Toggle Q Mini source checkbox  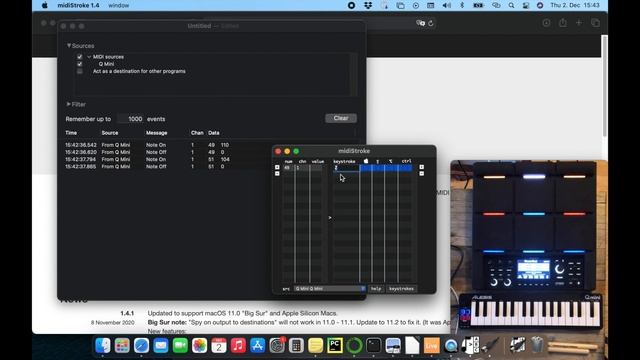click(x=80, y=64)
